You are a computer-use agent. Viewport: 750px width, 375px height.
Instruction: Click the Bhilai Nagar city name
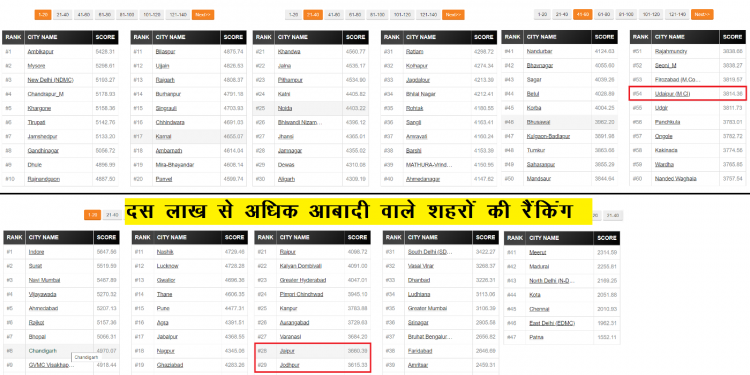point(421,94)
